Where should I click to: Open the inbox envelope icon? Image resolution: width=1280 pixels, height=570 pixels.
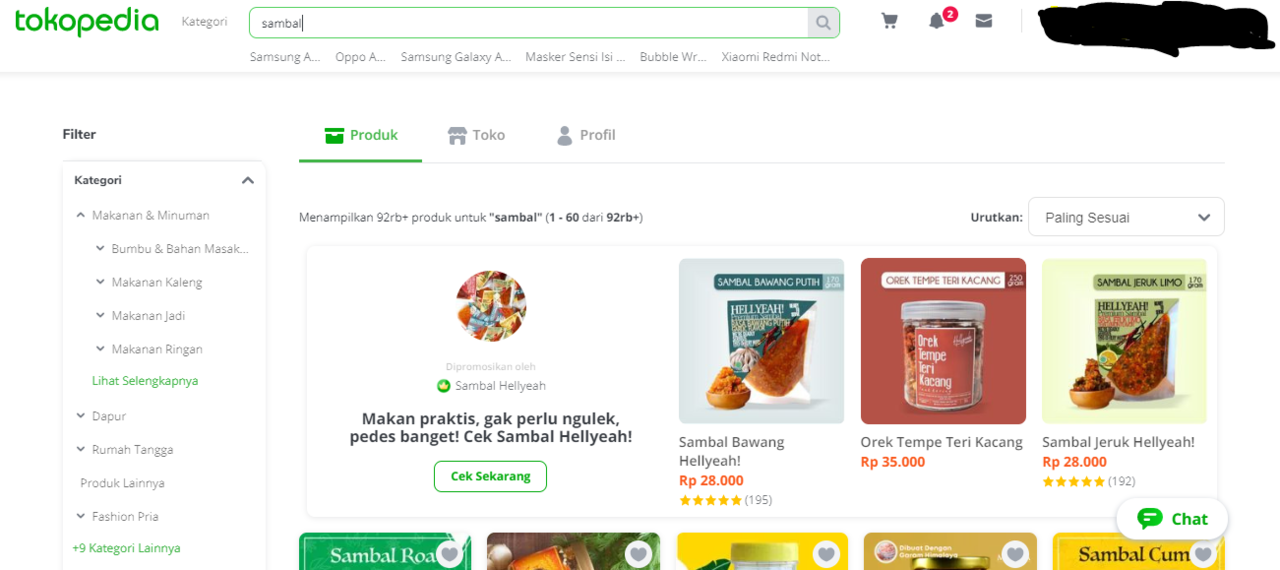984,21
